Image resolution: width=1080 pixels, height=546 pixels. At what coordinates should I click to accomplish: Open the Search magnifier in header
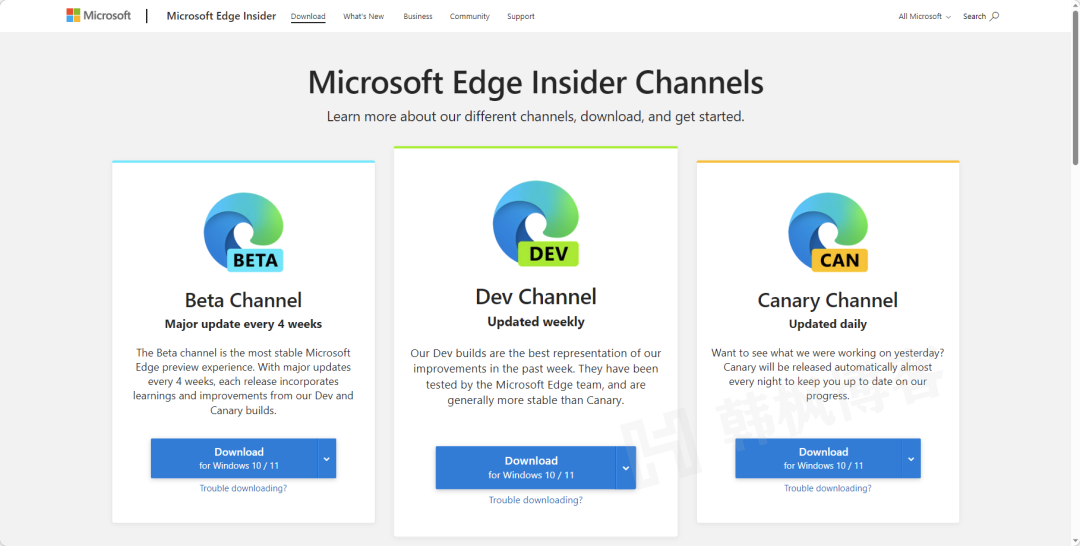994,16
